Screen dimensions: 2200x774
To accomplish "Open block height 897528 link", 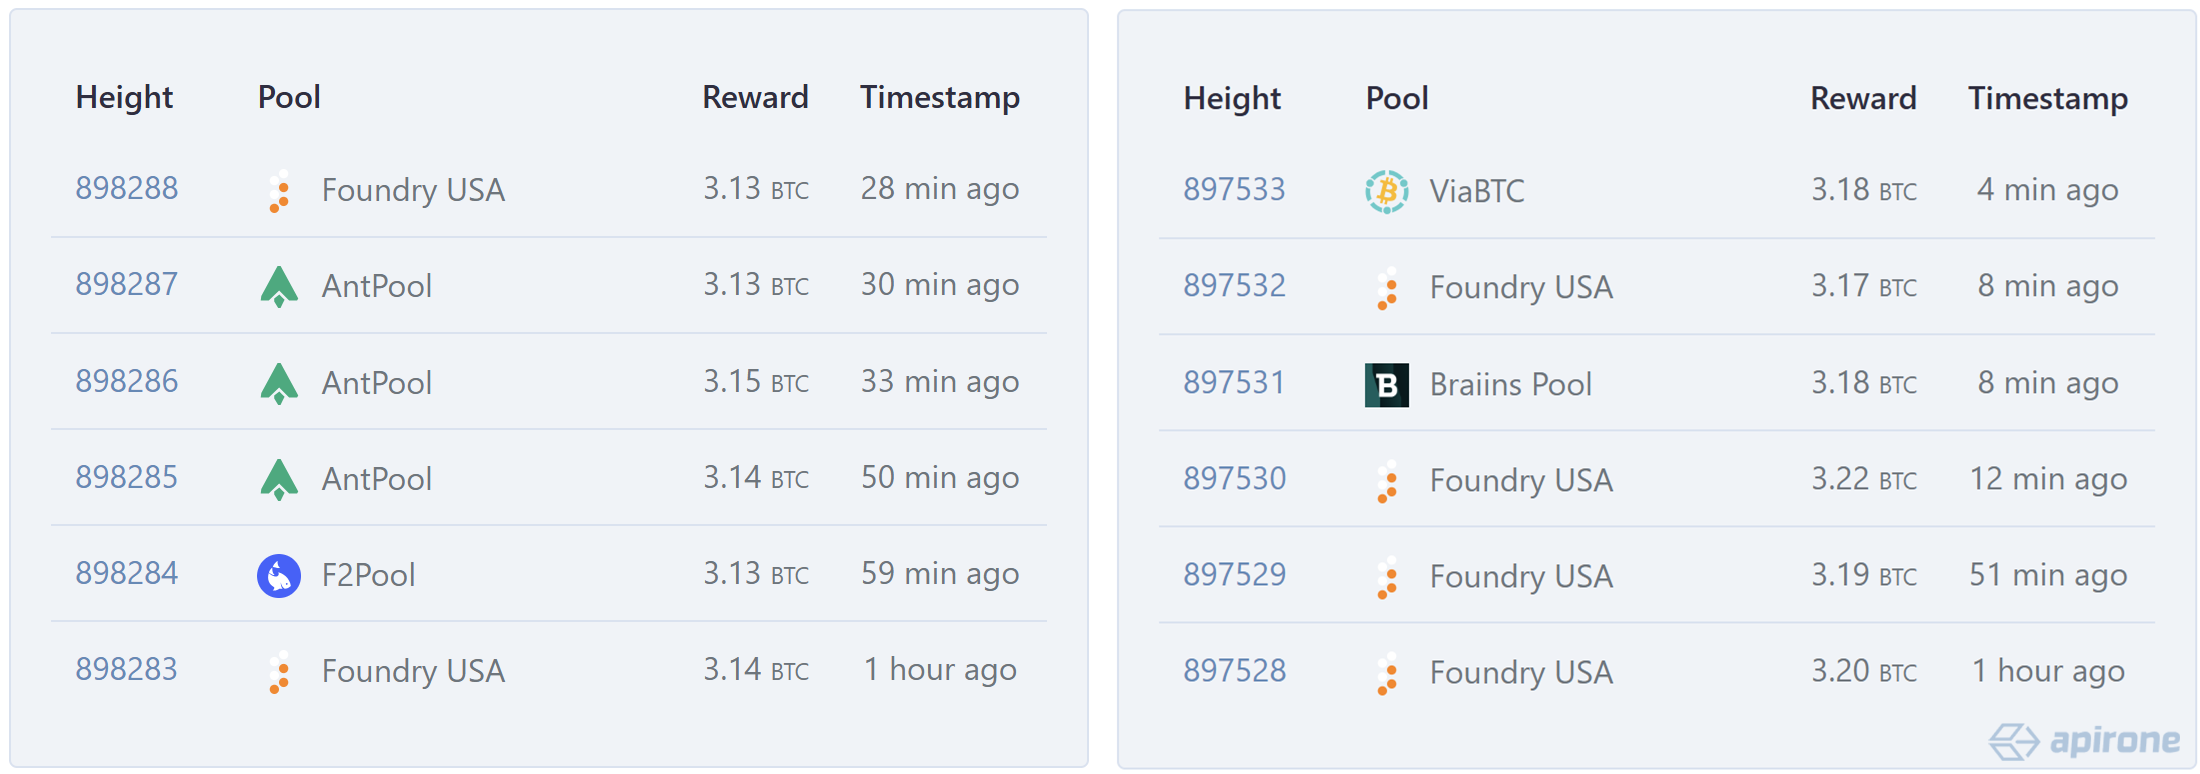I will click(1235, 670).
